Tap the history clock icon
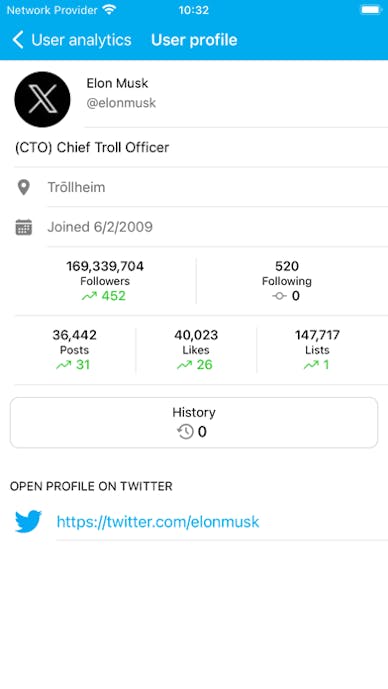The width and height of the screenshot is (388, 689). tap(185, 432)
